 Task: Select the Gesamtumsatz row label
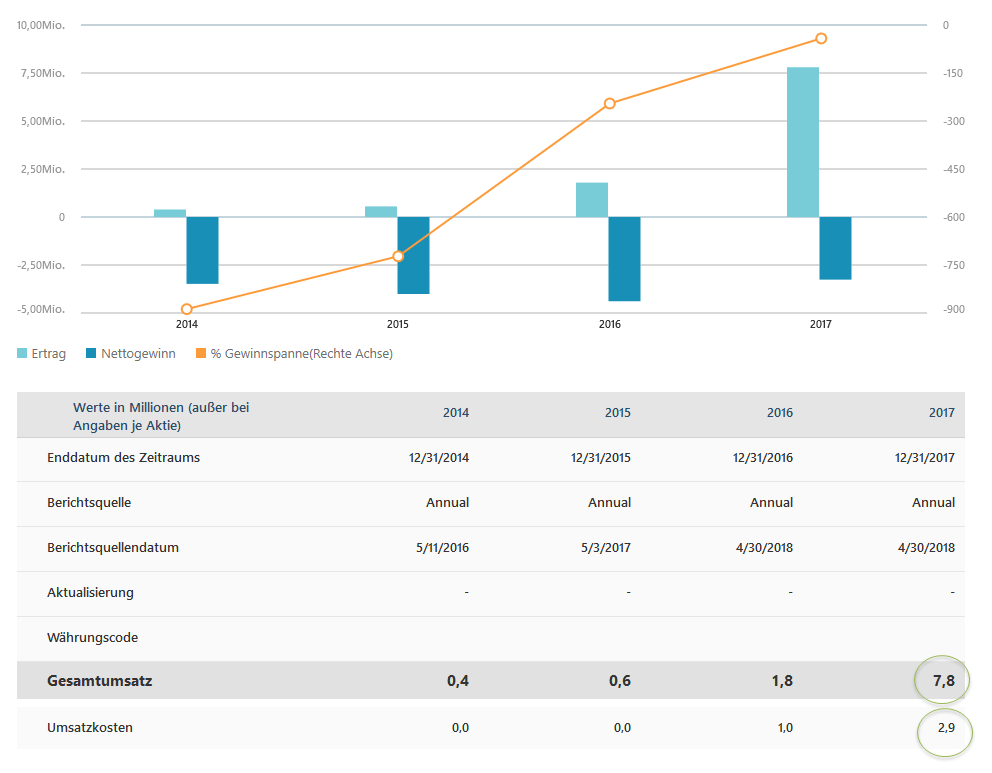[100, 681]
